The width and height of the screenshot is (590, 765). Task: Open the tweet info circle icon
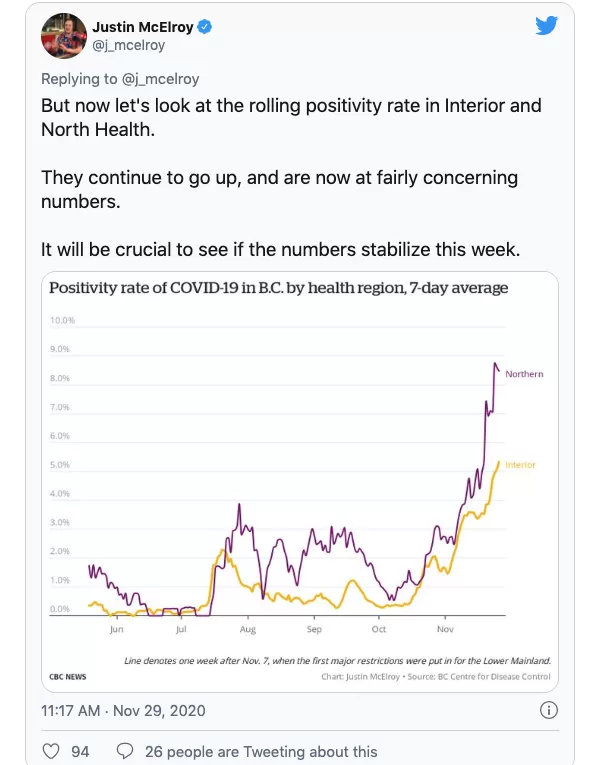pyautogui.click(x=549, y=710)
